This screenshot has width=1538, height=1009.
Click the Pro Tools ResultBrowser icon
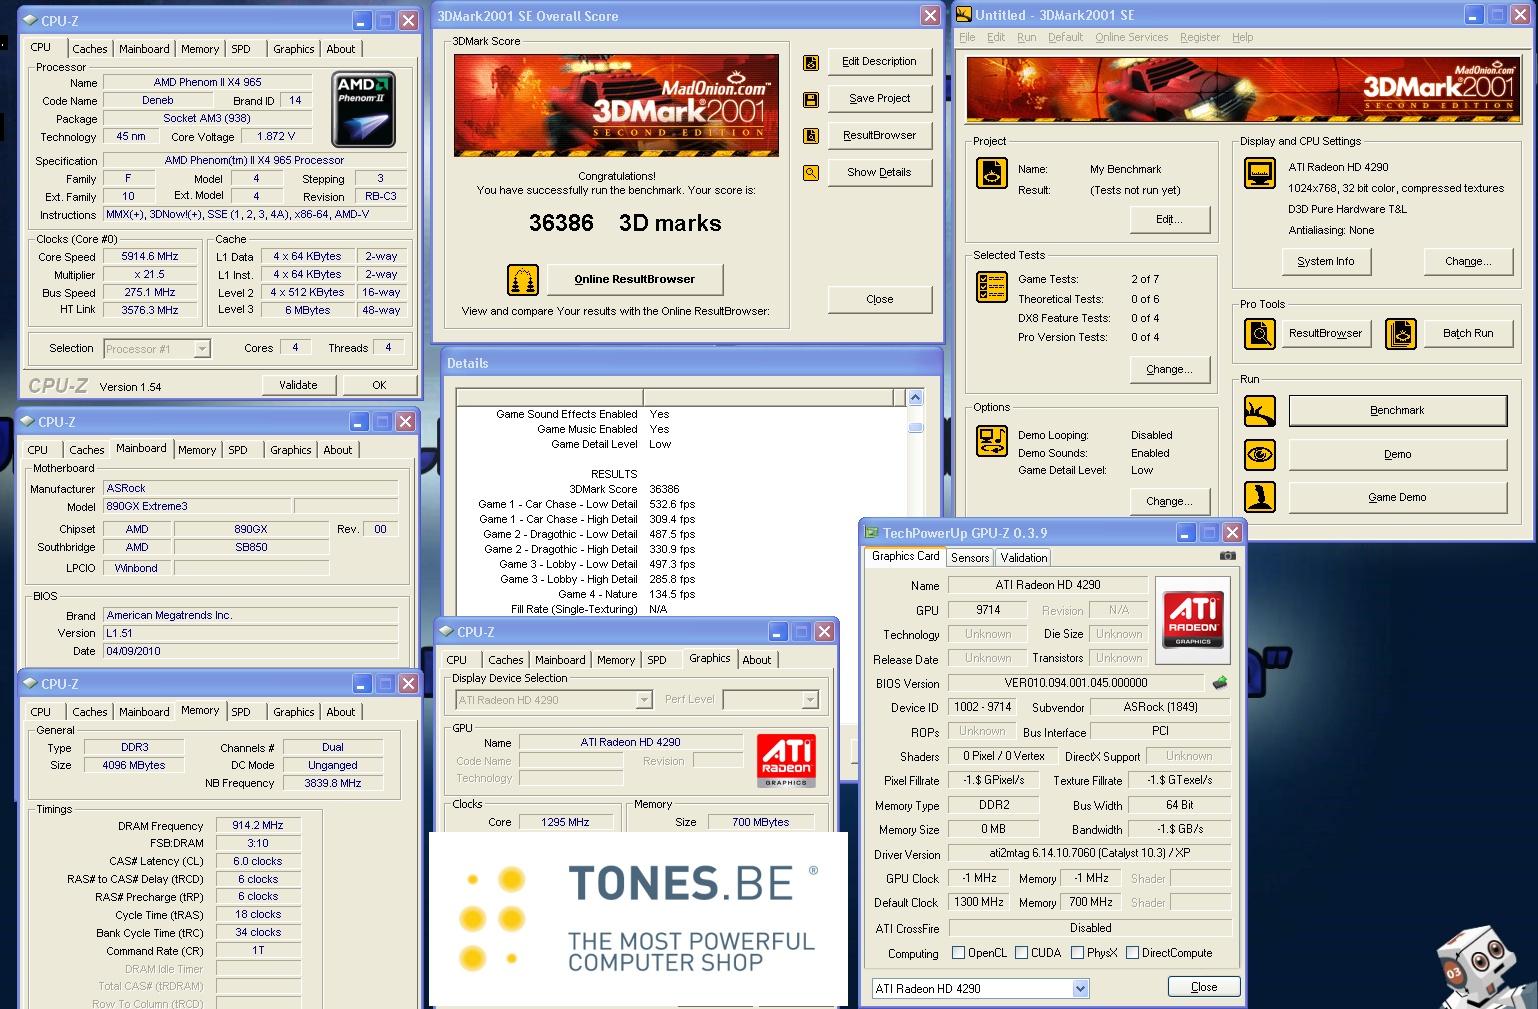(x=1260, y=333)
